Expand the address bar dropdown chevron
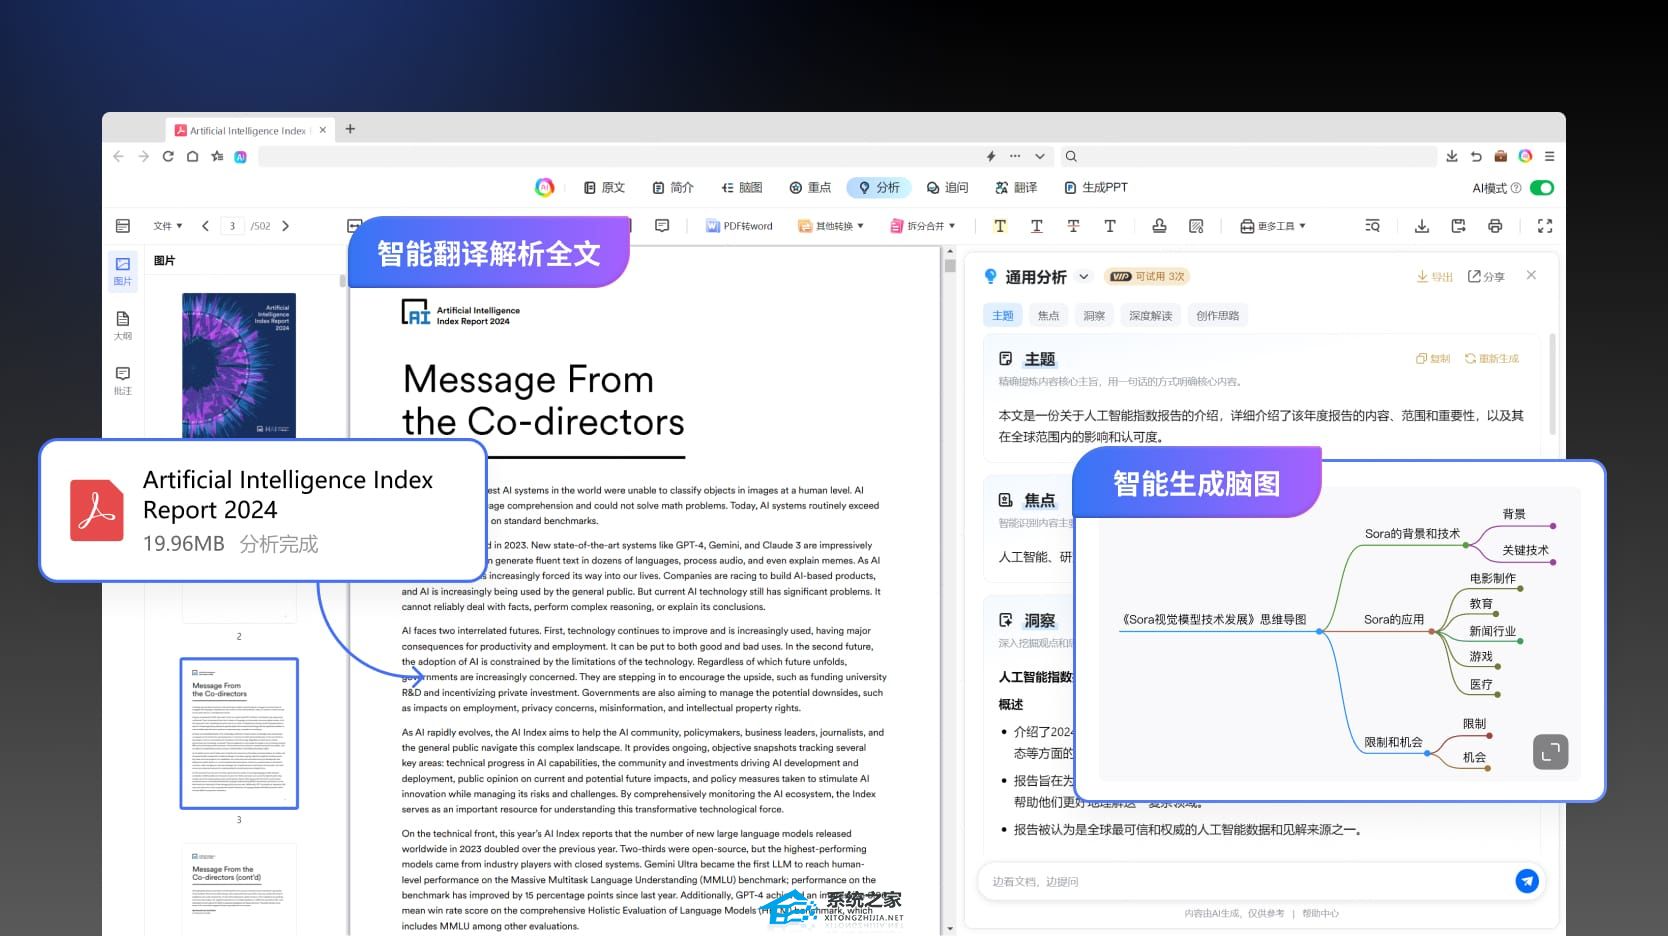The image size is (1668, 936). pos(1040,156)
